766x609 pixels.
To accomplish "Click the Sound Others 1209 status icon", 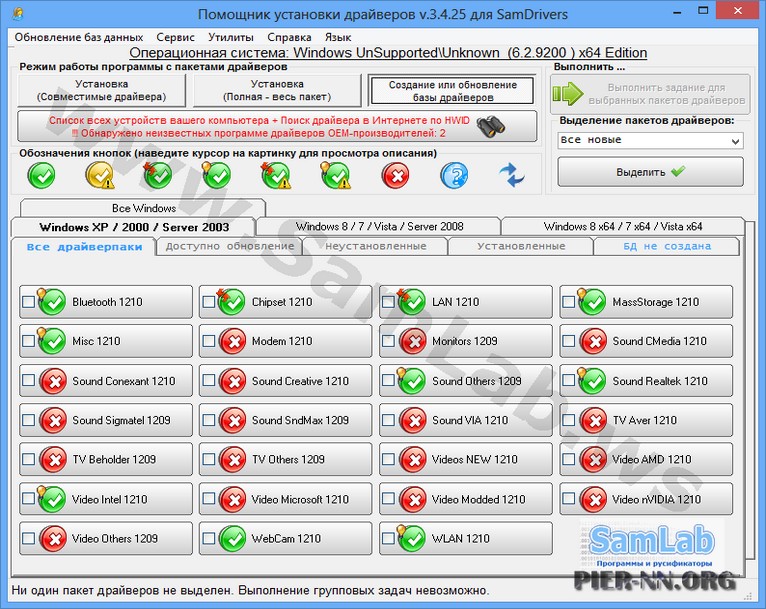I will tap(411, 381).
